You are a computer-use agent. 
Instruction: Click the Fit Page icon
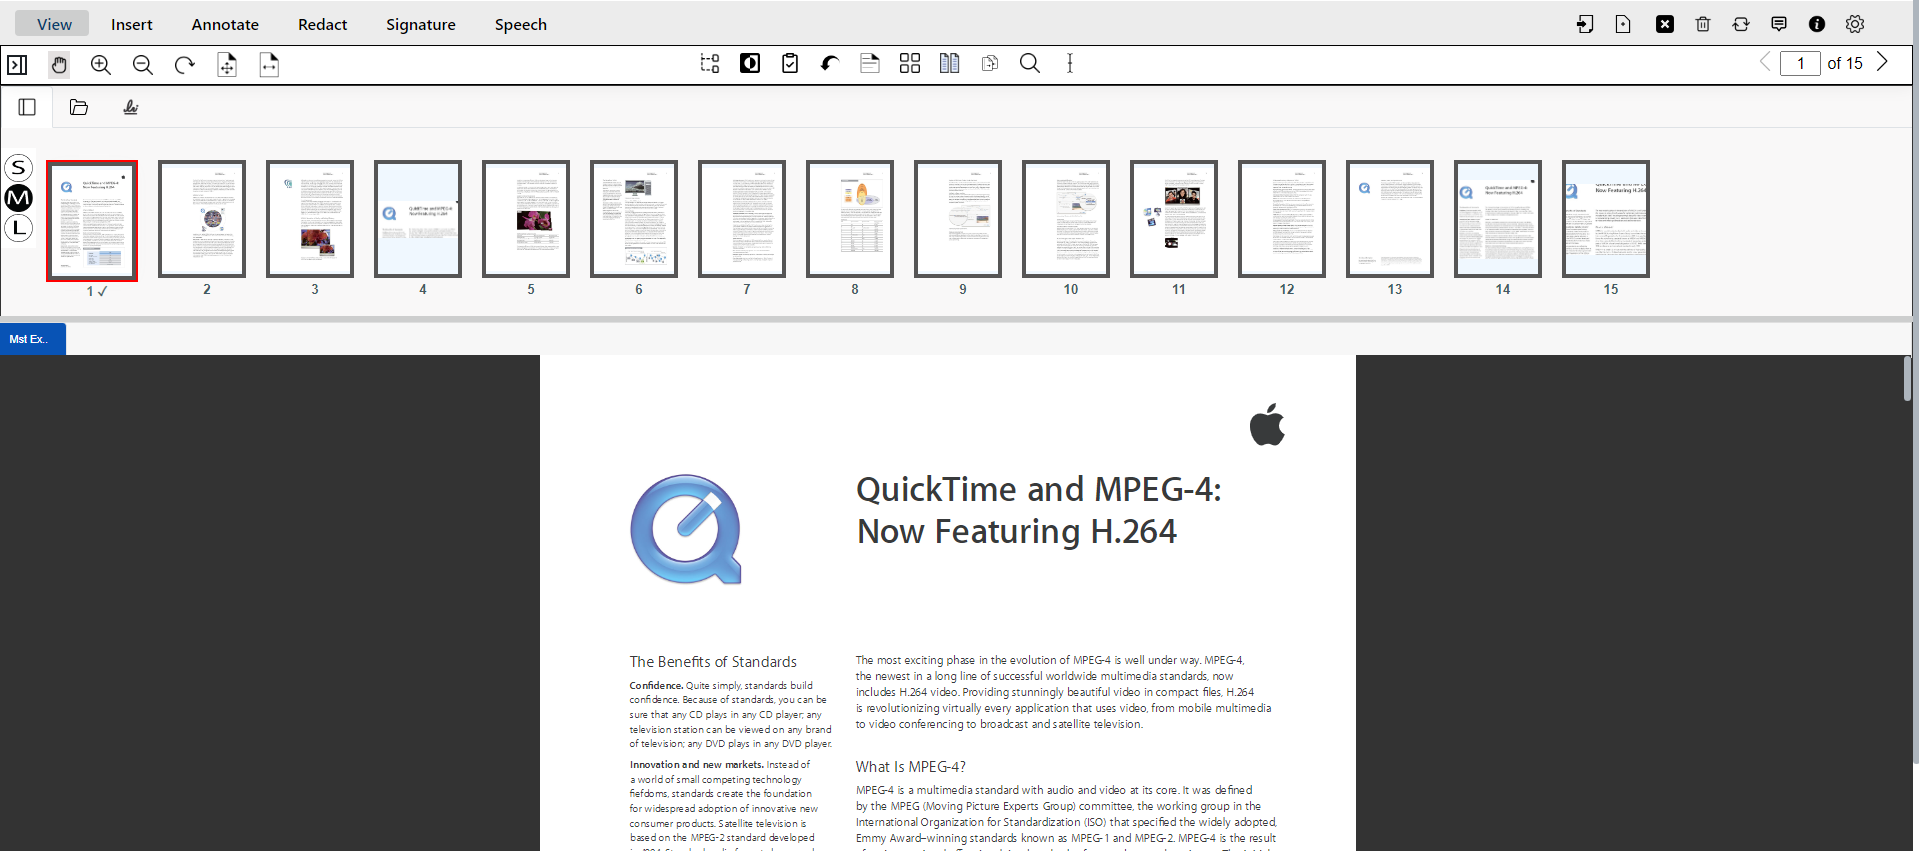coord(227,65)
